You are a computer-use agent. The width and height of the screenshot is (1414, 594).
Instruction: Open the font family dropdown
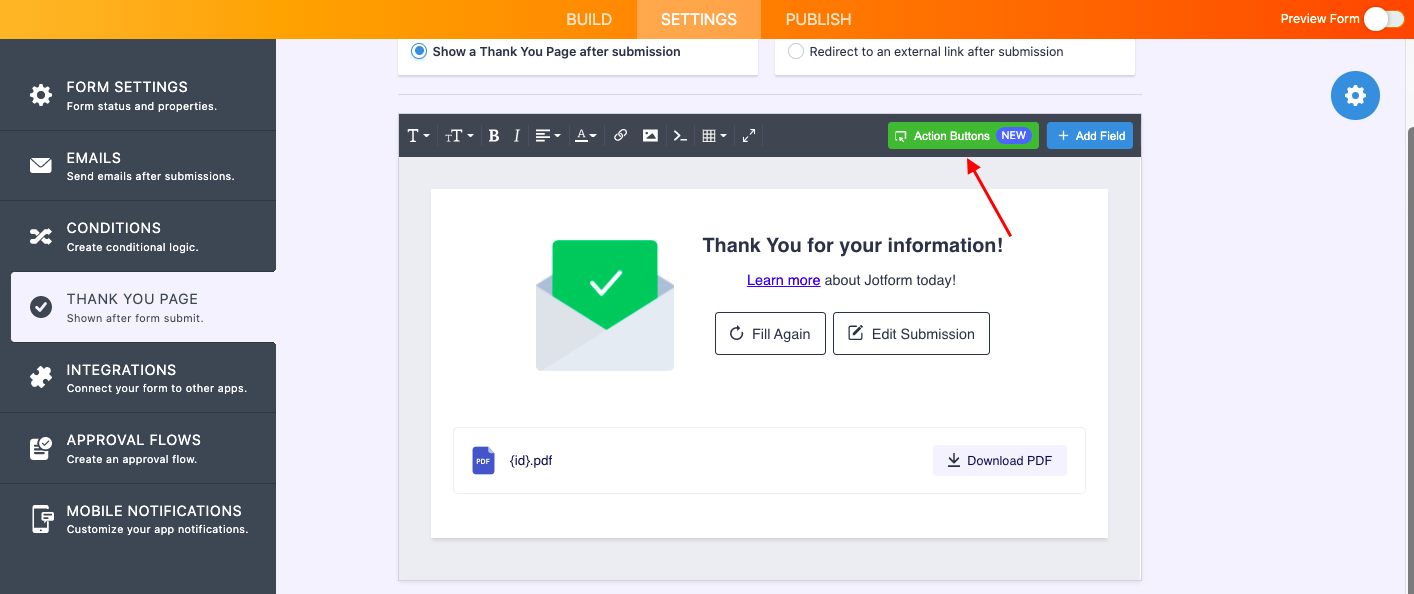pyautogui.click(x=418, y=136)
